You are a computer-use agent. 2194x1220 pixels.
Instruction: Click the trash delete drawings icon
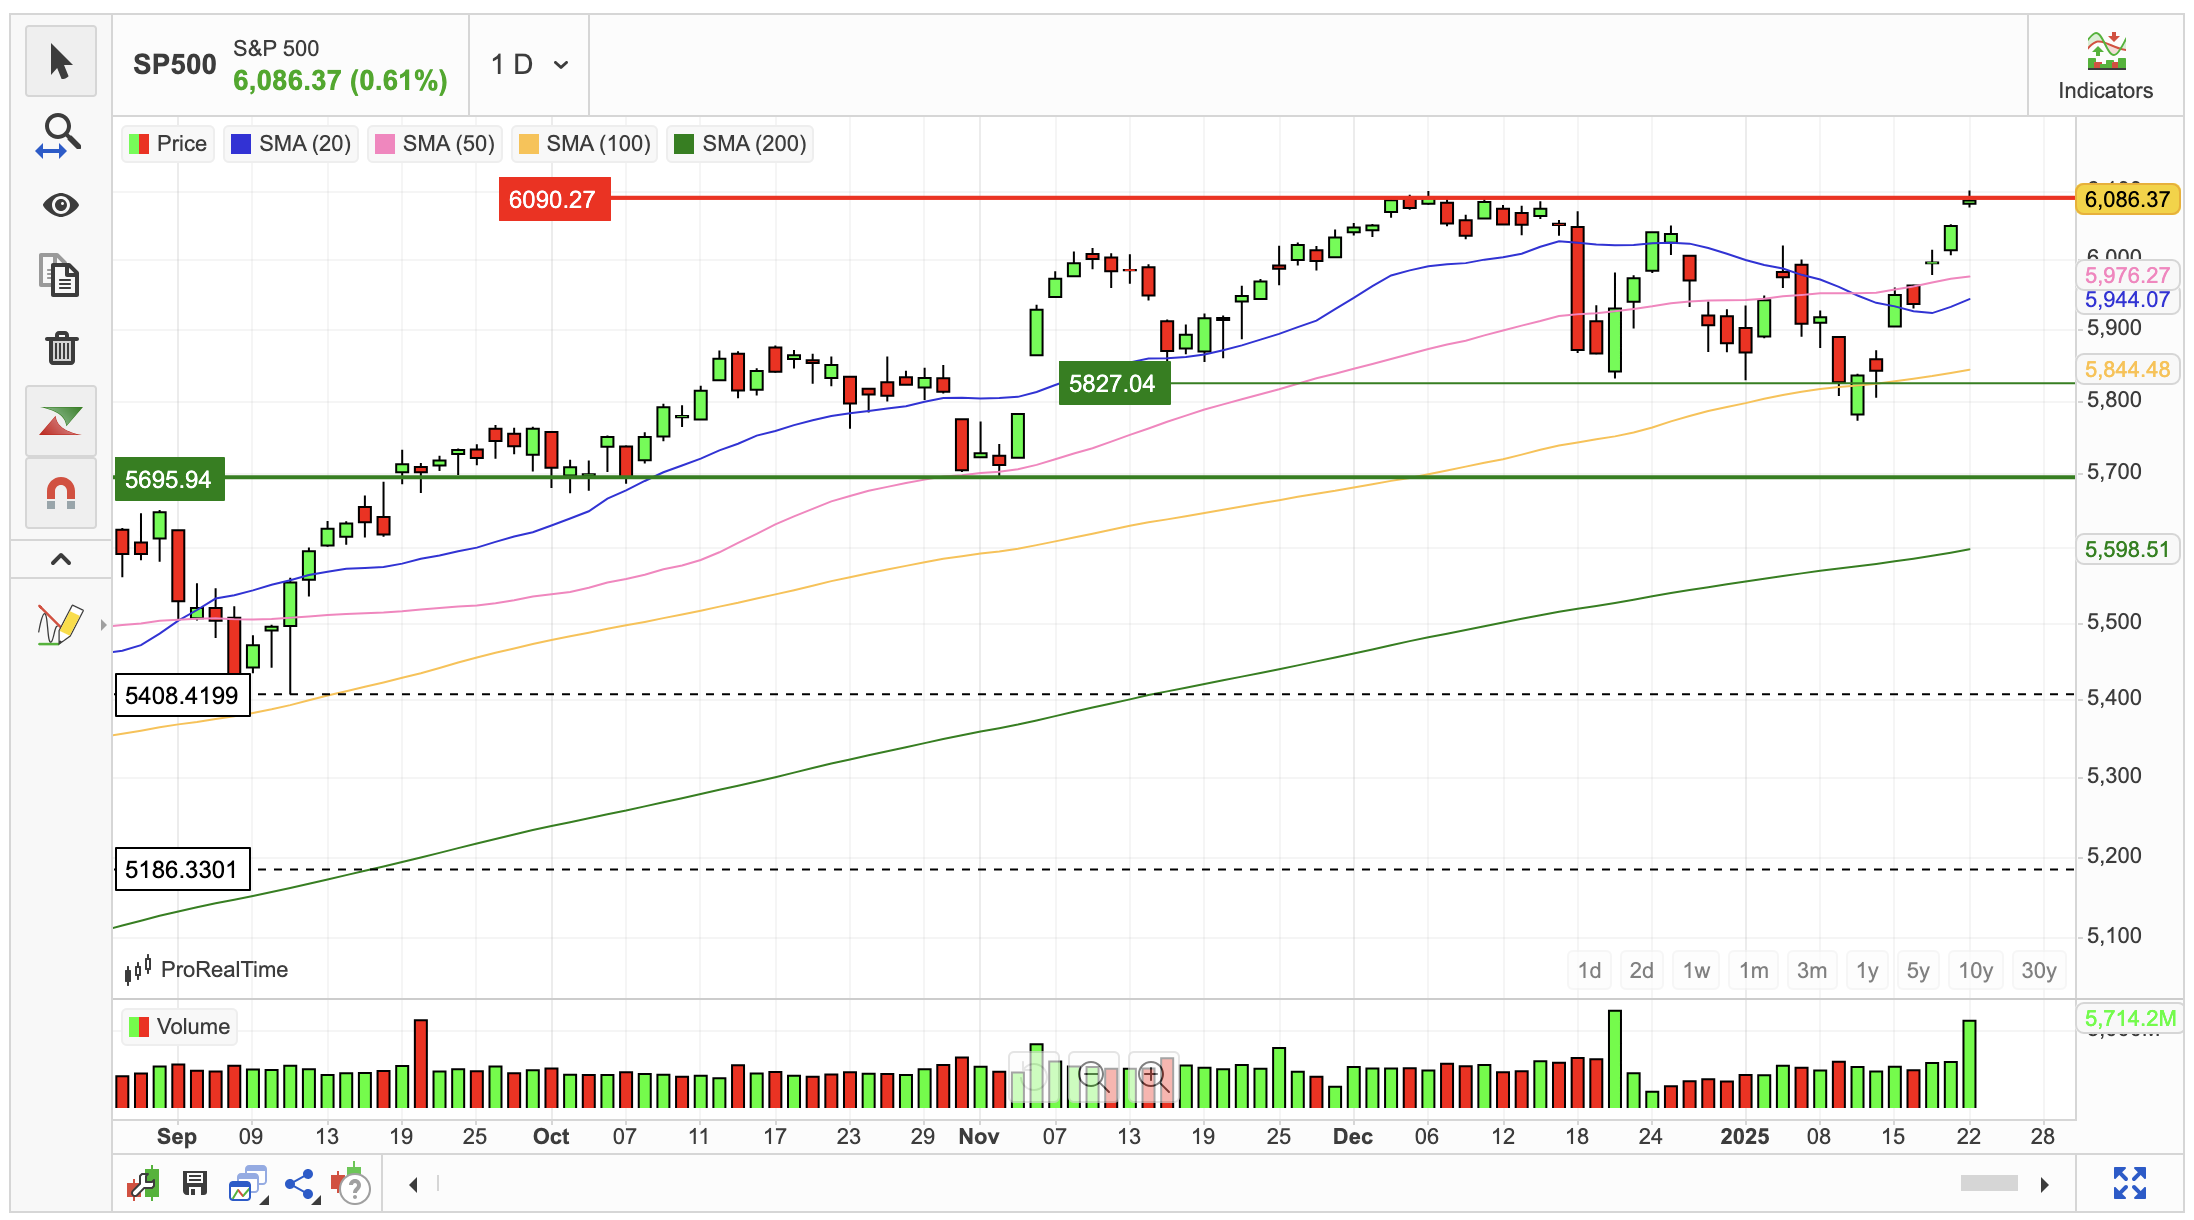click(61, 348)
